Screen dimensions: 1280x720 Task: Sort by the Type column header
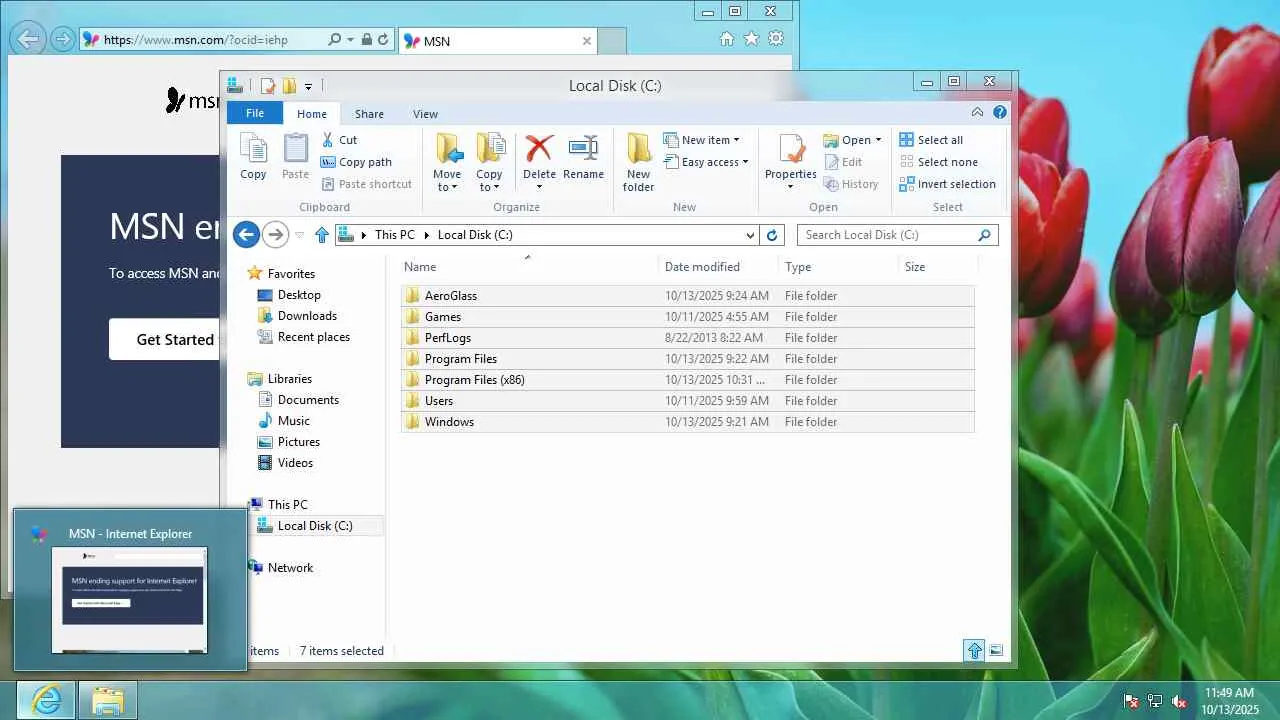839,267
